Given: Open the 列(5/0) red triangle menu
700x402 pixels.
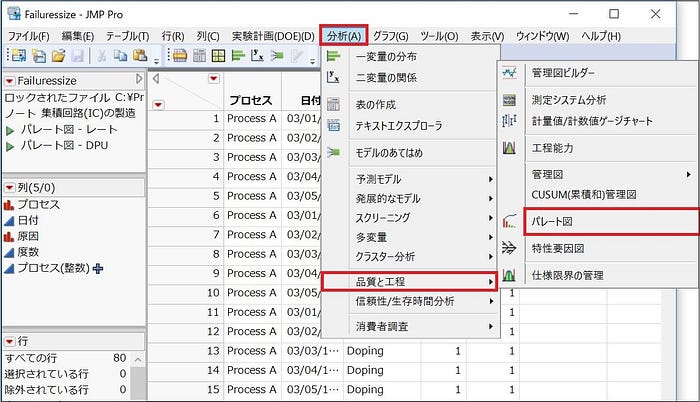Looking at the screenshot, I should [9, 188].
